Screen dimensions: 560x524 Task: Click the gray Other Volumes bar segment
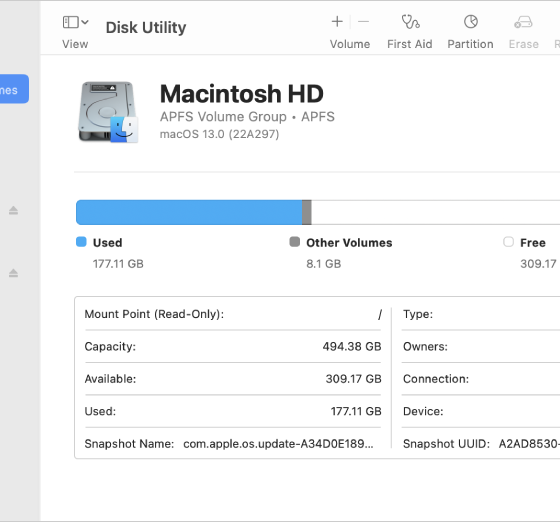pos(307,213)
